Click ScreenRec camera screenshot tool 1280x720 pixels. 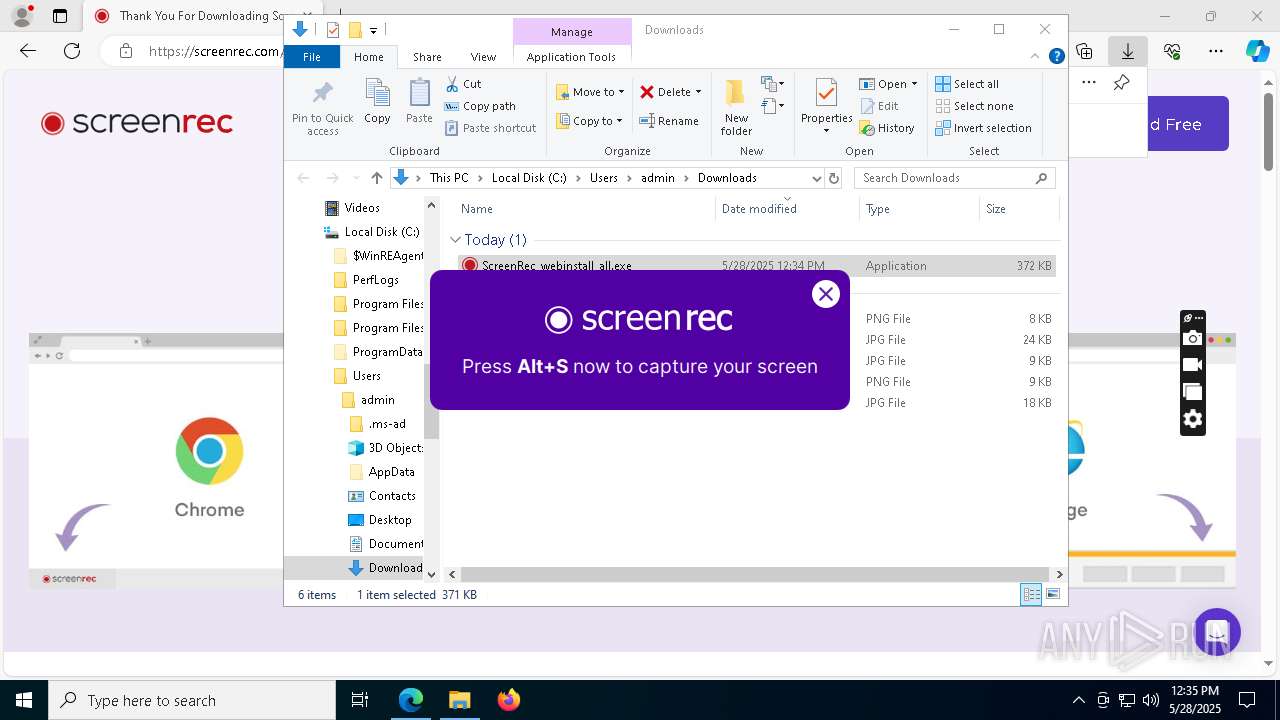[1192, 339]
